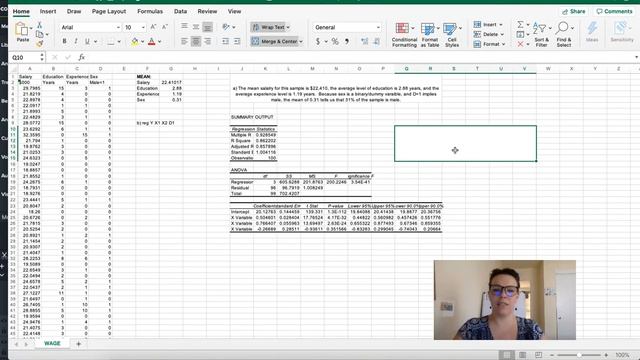Open Find & Select magnifier
Image resolution: width=640 pixels, height=360 pixels.
564,35
